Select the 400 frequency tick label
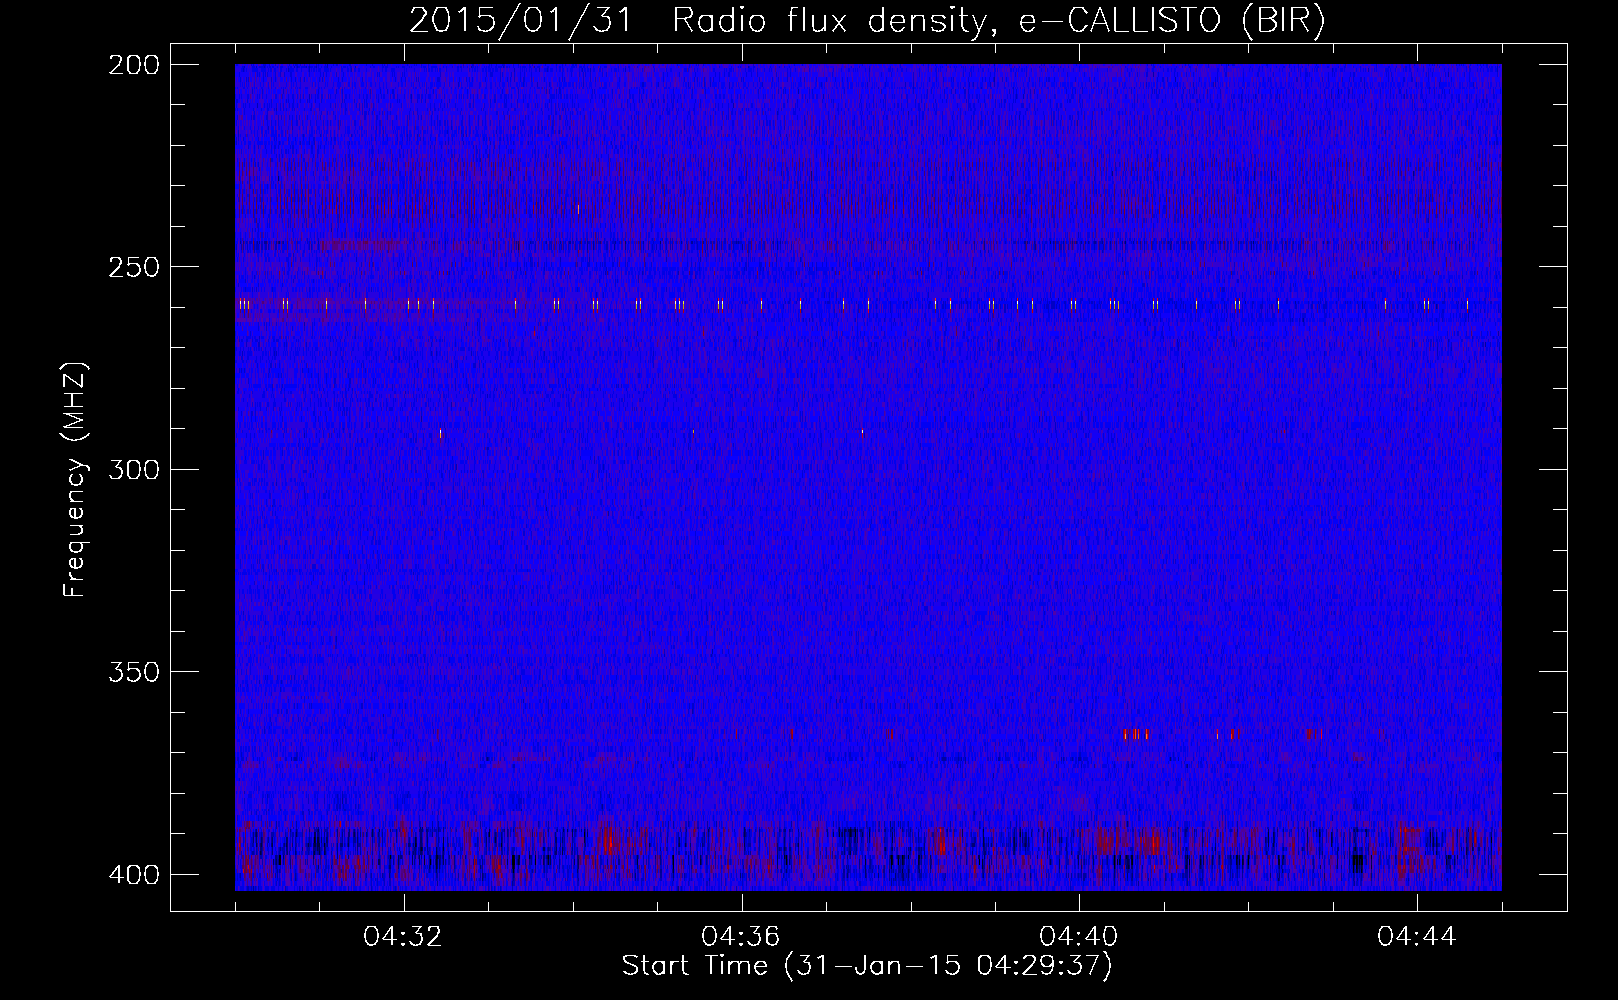This screenshot has width=1618, height=1000. (x=133, y=875)
